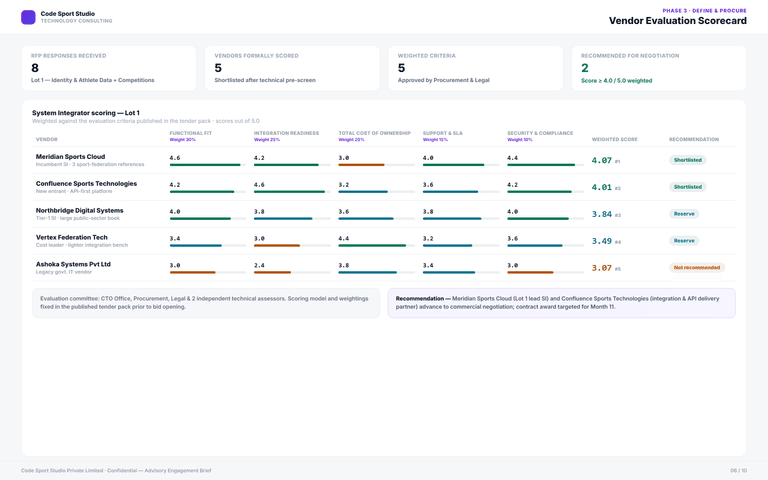
Task: Click the Total Cost of Ownership header
Action: pos(374,133)
